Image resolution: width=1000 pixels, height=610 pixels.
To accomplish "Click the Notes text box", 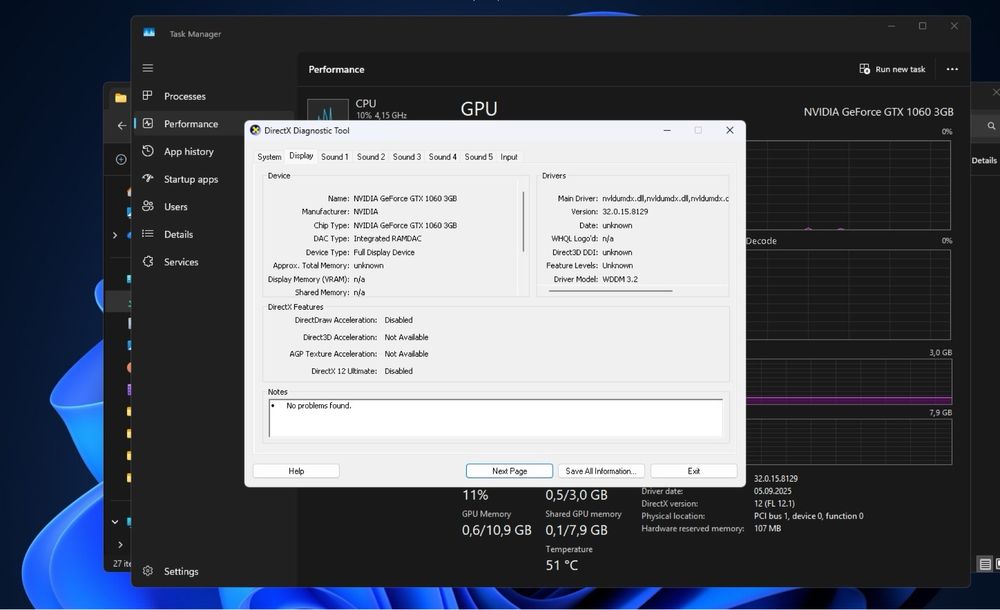I will [x=496, y=418].
